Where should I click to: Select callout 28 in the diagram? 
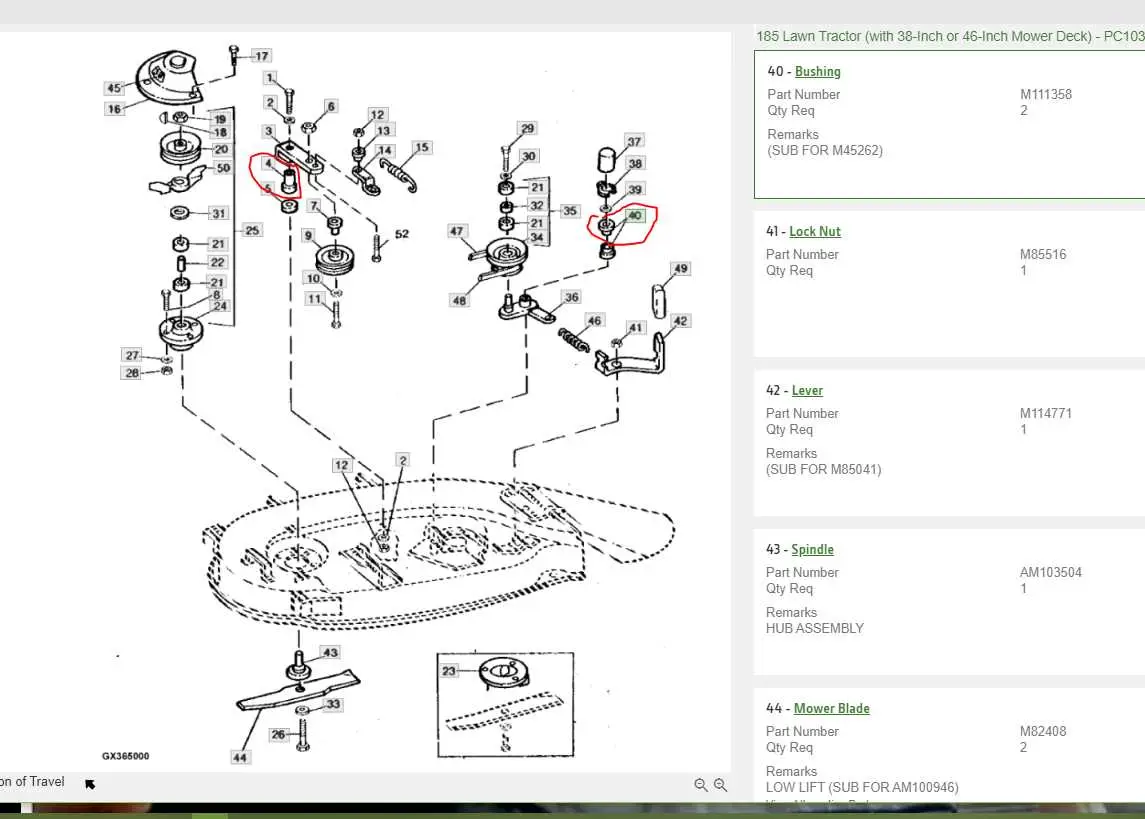coord(132,373)
